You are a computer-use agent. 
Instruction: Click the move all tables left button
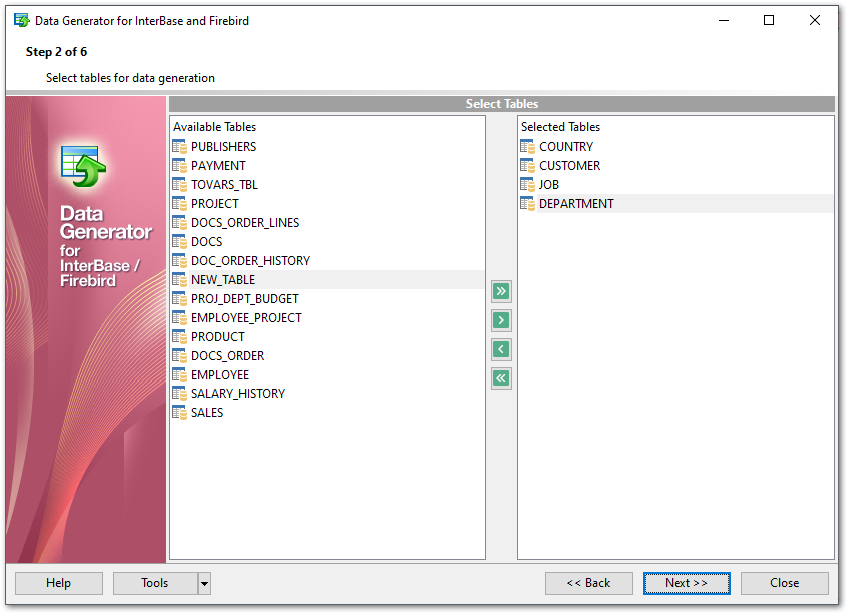pyautogui.click(x=501, y=378)
